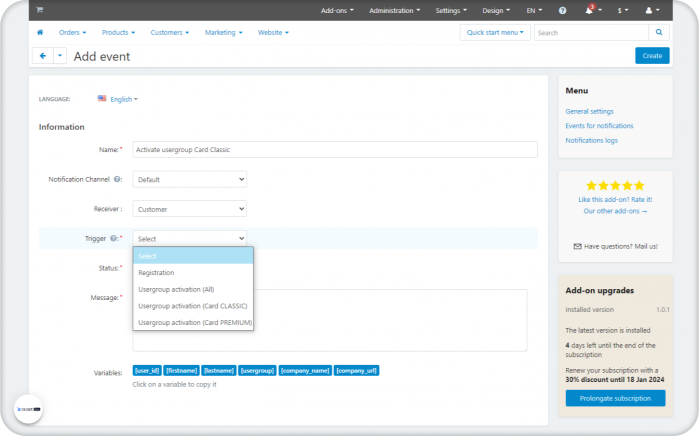Open the Administration menu
Screen dimensions: 700x436
[x=394, y=10]
